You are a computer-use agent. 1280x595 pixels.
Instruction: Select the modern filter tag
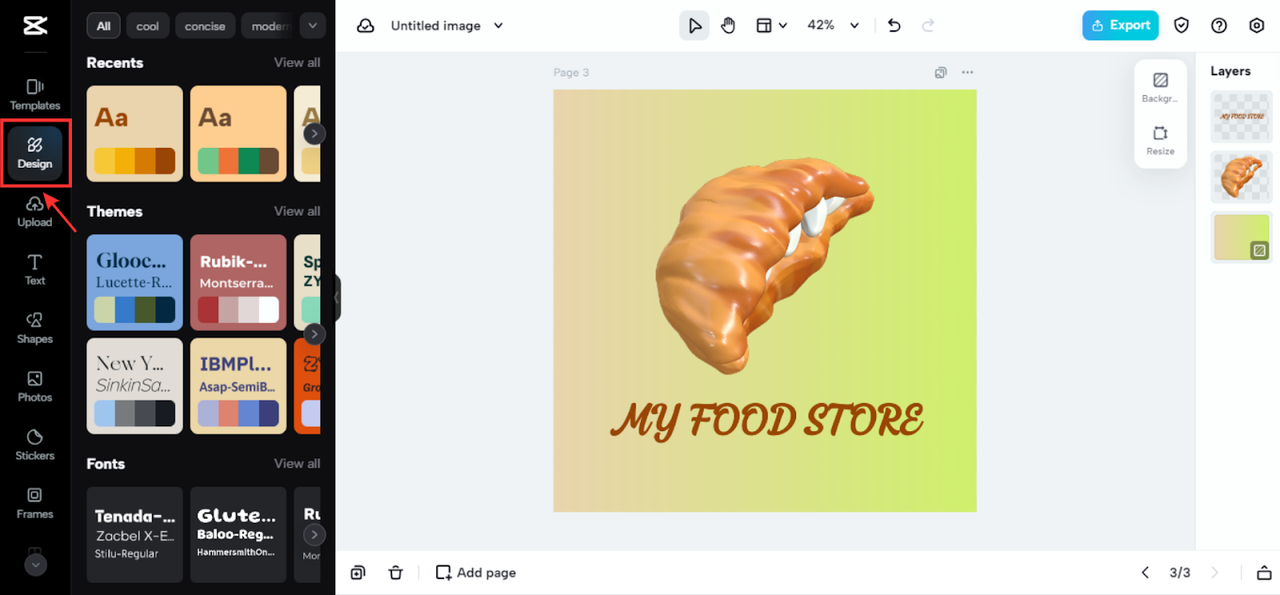(x=267, y=26)
